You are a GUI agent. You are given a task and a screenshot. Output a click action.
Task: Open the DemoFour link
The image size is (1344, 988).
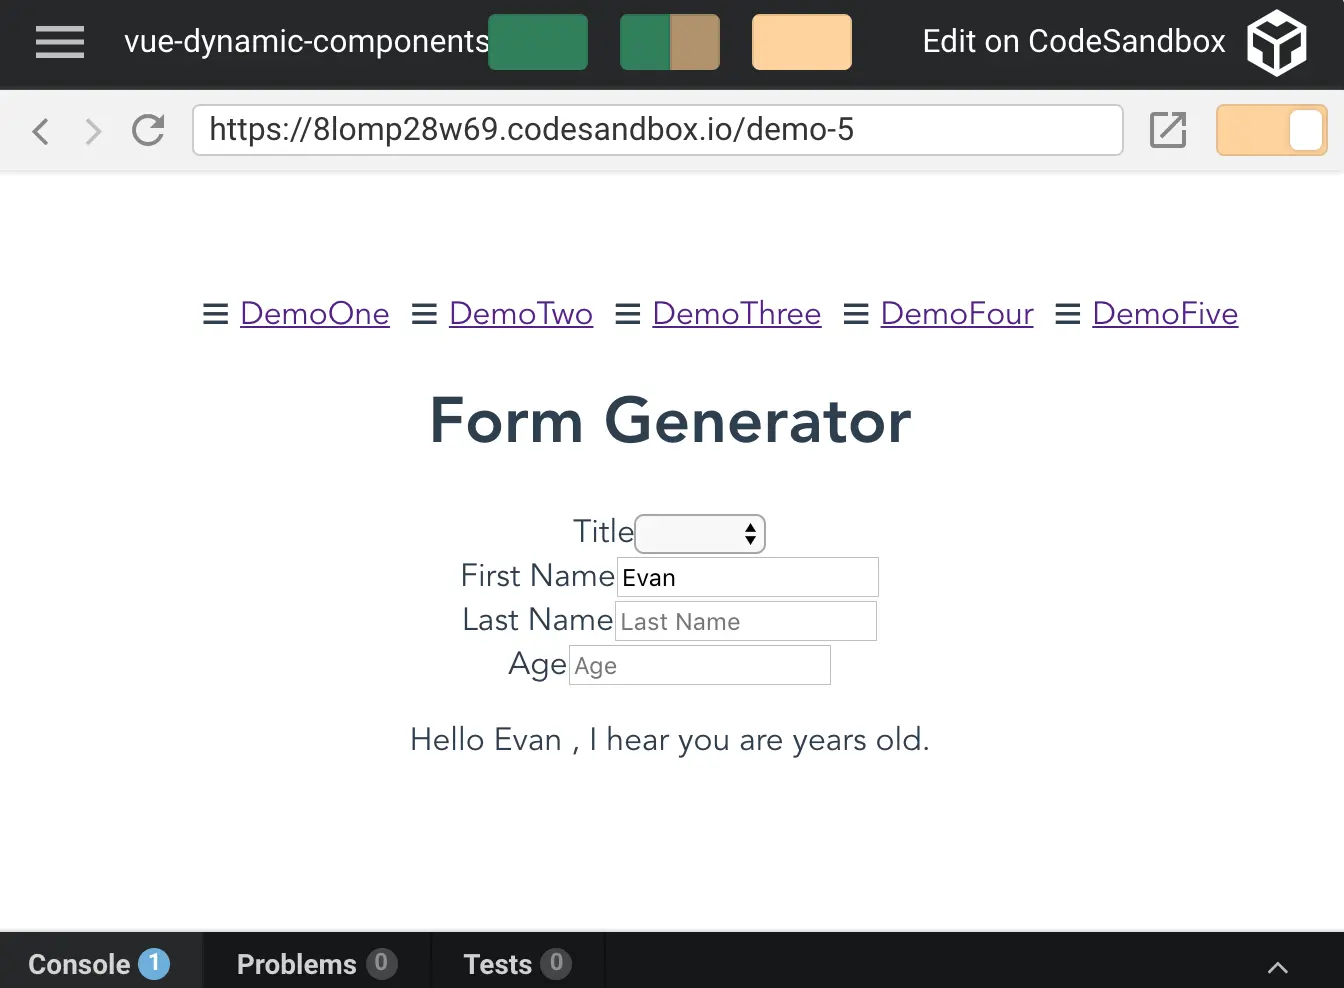click(957, 314)
